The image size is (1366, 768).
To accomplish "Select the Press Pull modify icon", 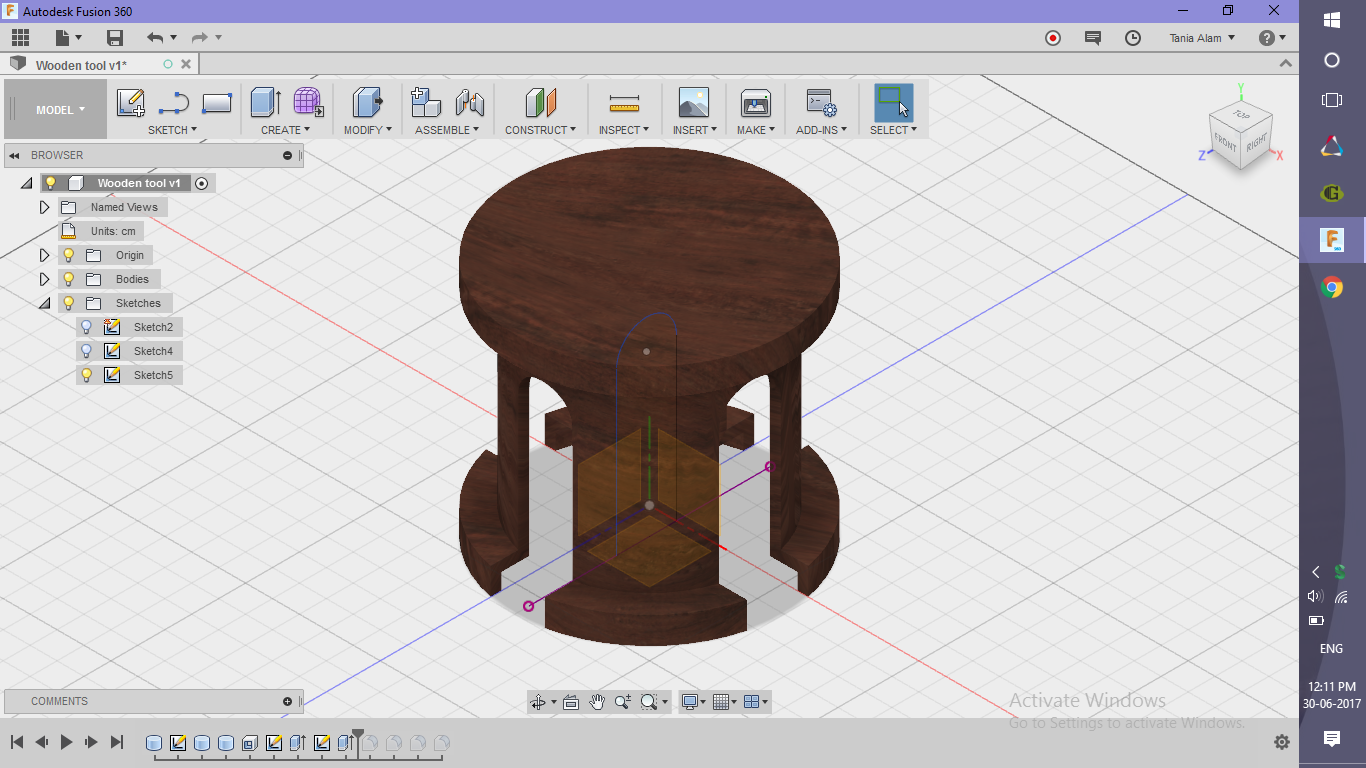I will click(368, 102).
